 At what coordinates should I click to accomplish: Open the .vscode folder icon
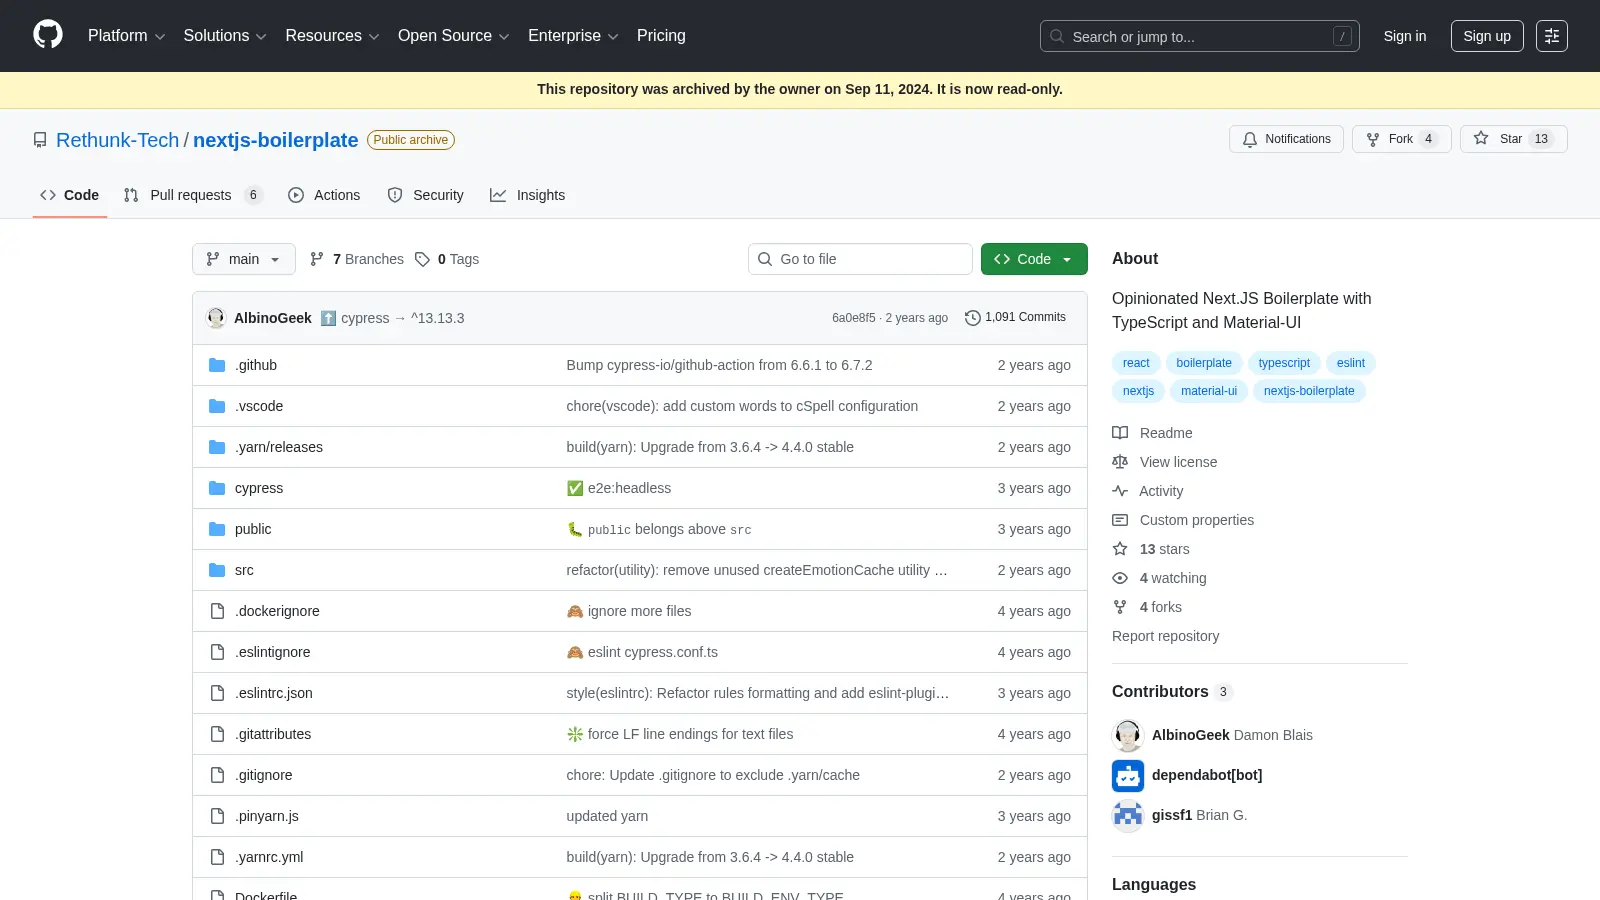click(217, 406)
